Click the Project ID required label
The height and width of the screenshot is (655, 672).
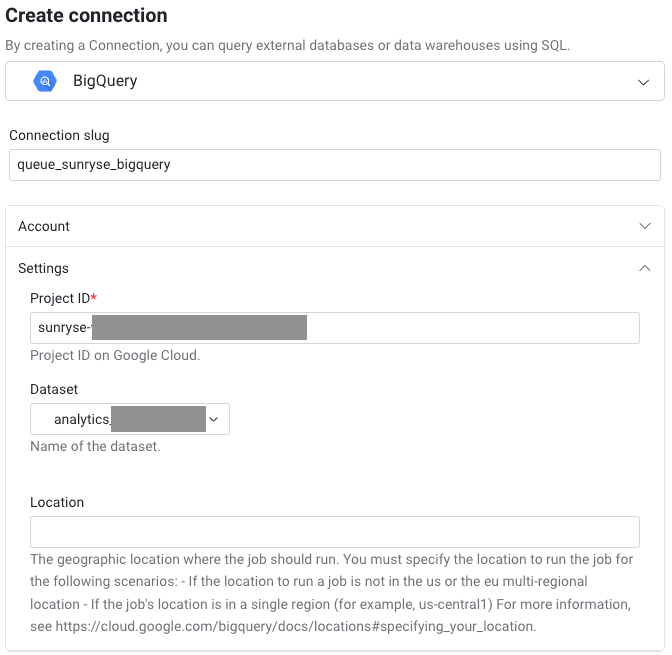point(63,298)
